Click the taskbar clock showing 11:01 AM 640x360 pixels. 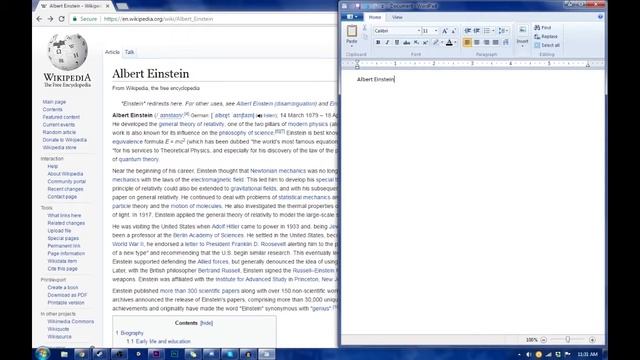(588, 354)
